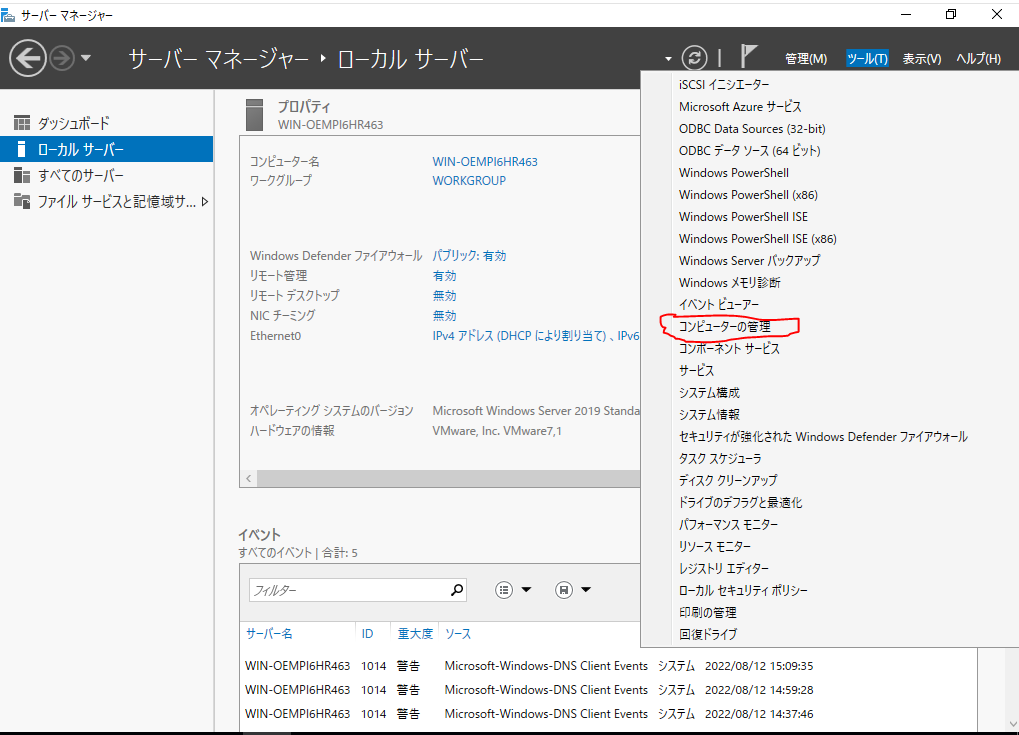The image size is (1019, 735).
Task: Open the ヘルプ(H) menu
Action: (978, 58)
